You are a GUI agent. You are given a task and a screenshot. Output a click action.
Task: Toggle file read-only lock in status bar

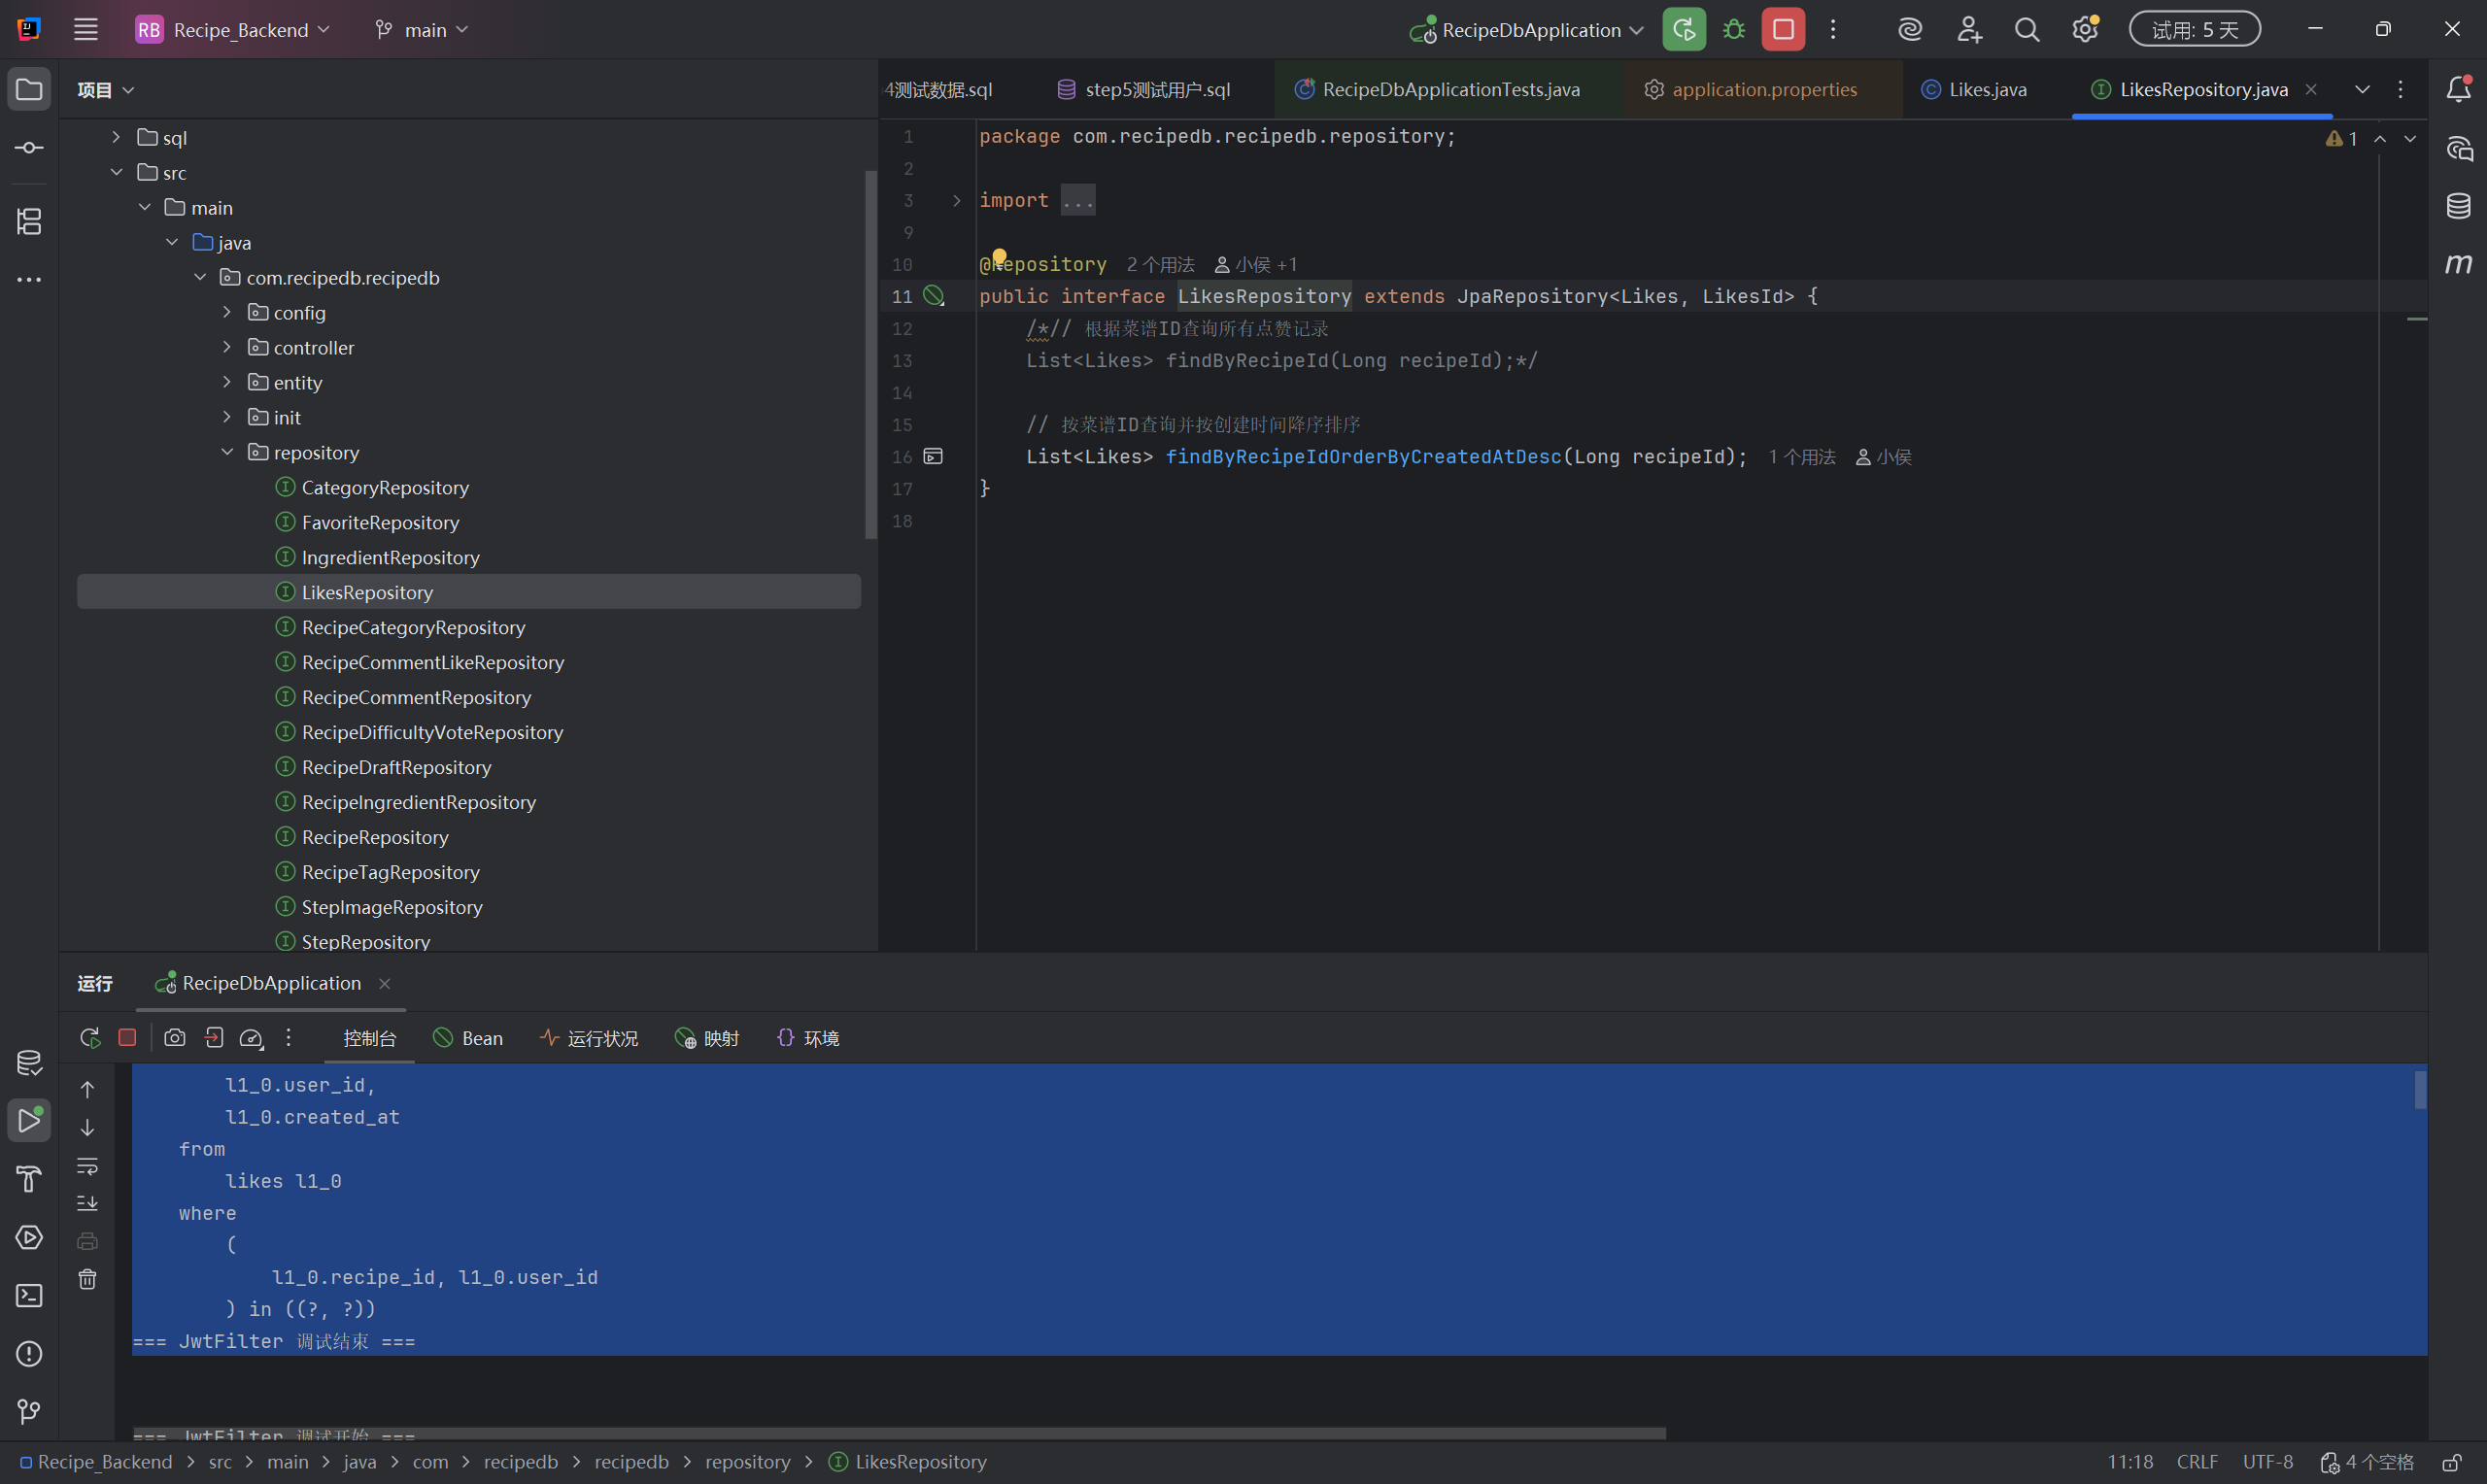click(2451, 1462)
